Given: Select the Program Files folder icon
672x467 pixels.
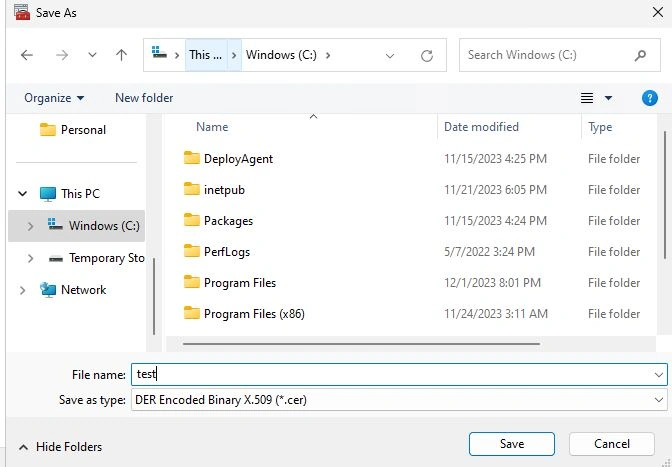Looking at the screenshot, I should [x=192, y=282].
